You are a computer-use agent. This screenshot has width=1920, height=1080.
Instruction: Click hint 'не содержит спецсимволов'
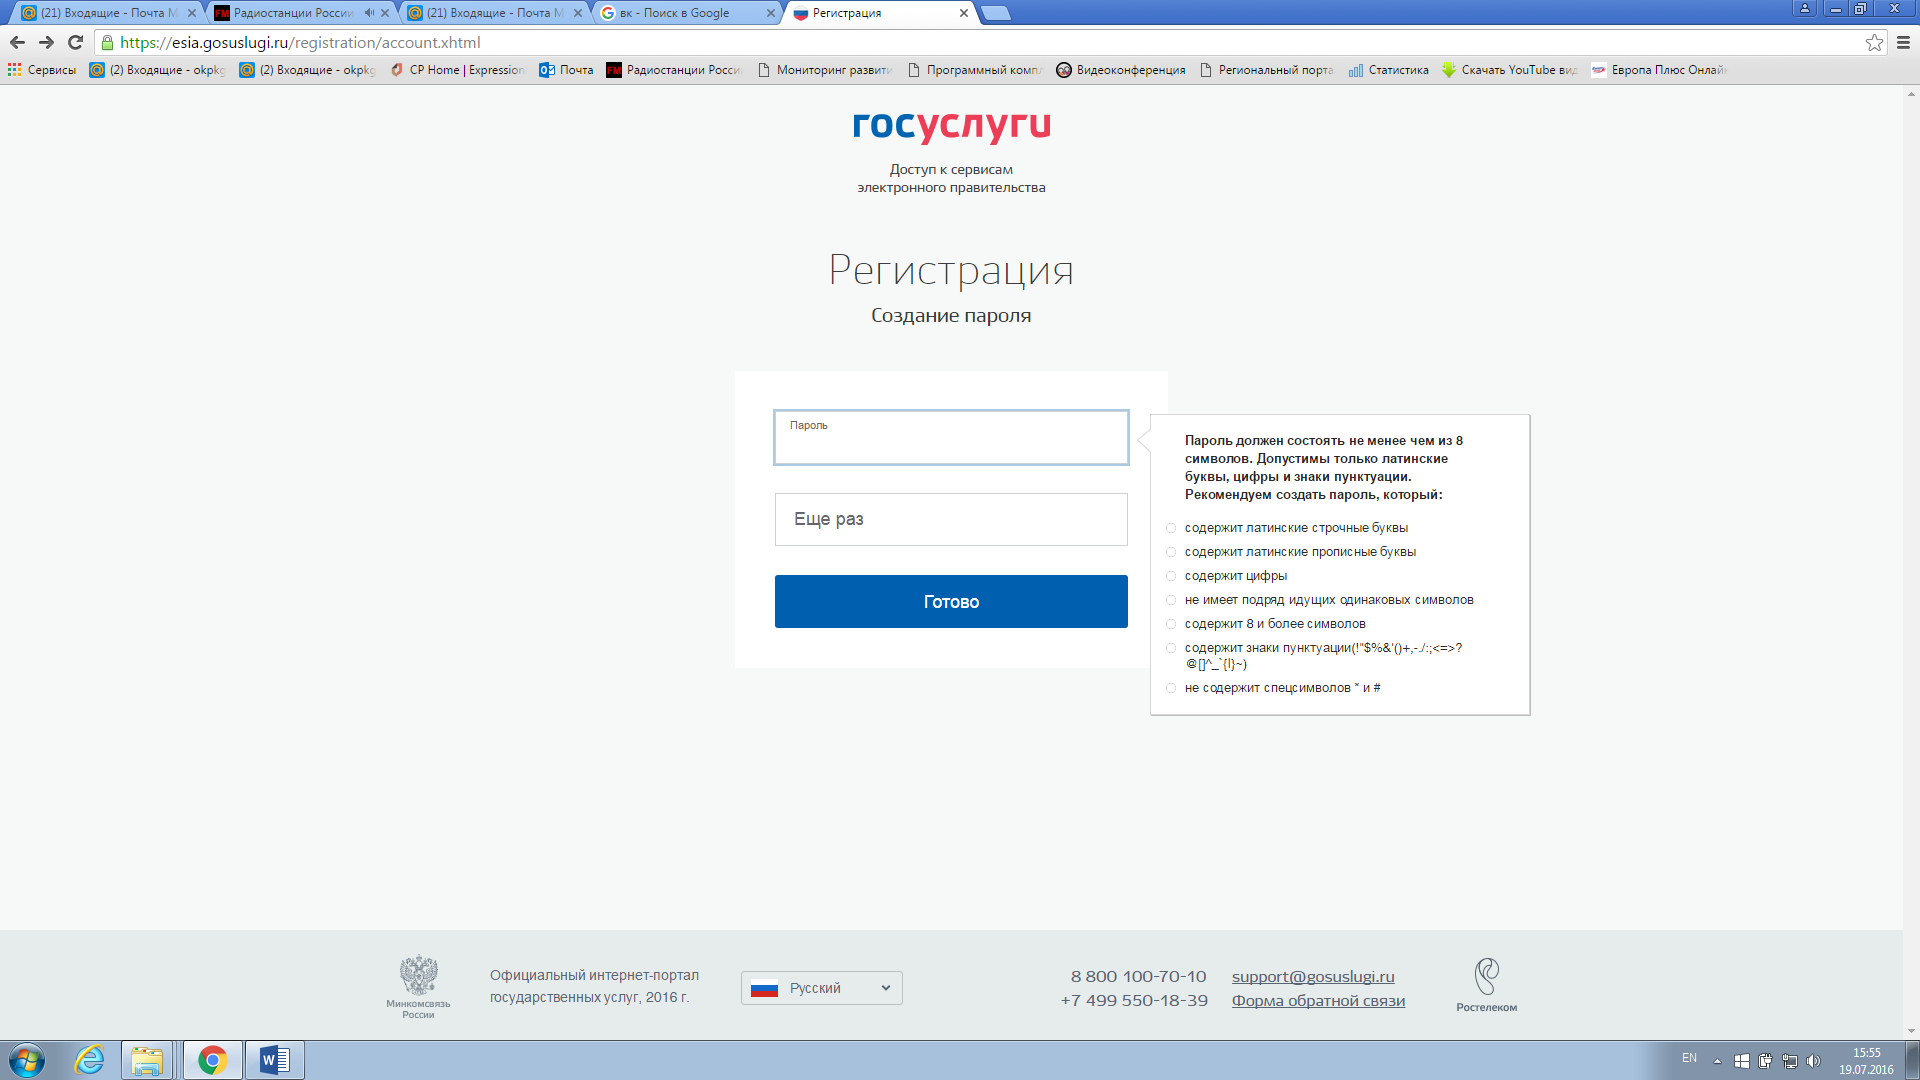tap(1282, 688)
